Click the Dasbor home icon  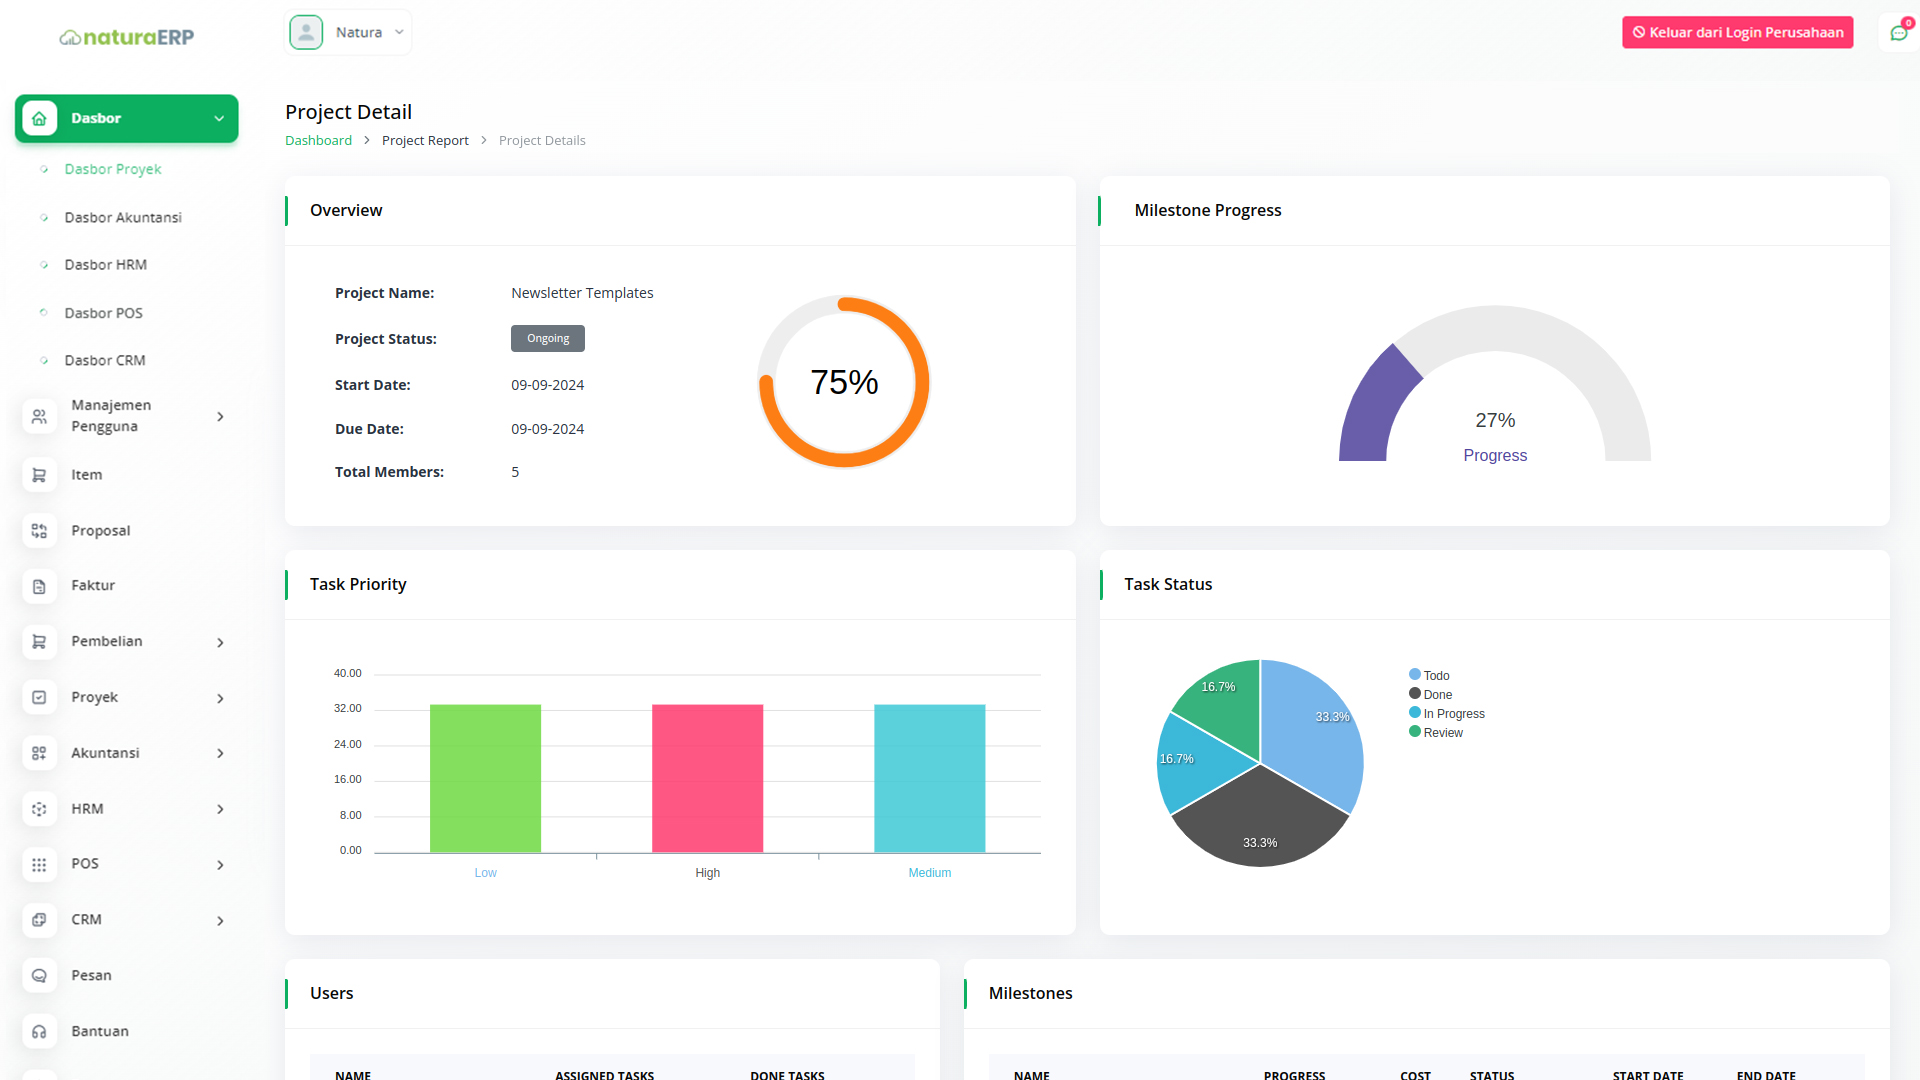[x=39, y=118]
